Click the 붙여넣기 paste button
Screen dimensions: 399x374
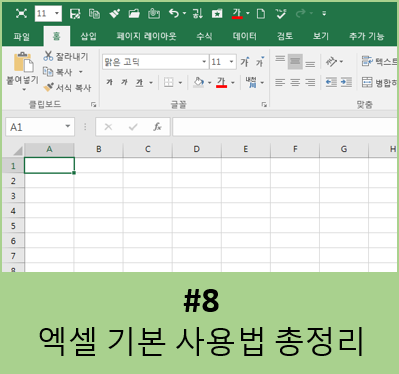point(23,72)
